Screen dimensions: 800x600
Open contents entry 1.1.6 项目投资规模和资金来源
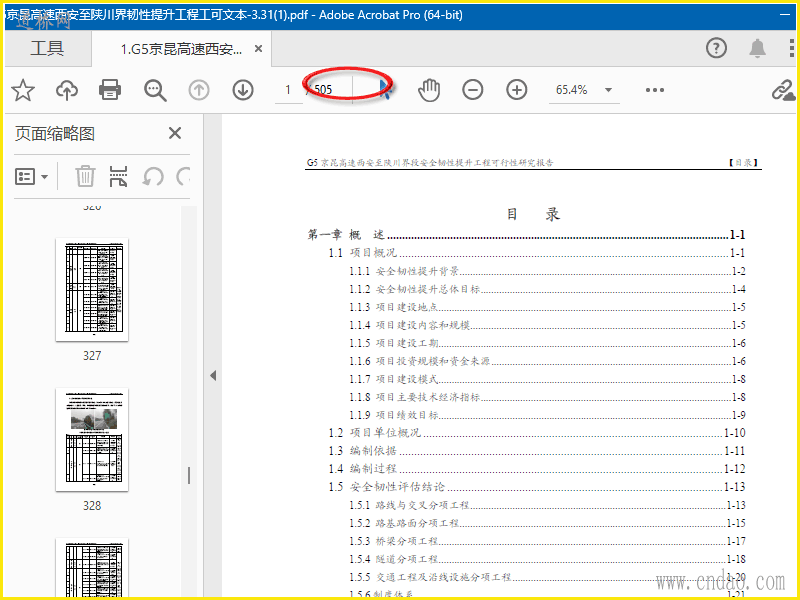tap(547, 361)
